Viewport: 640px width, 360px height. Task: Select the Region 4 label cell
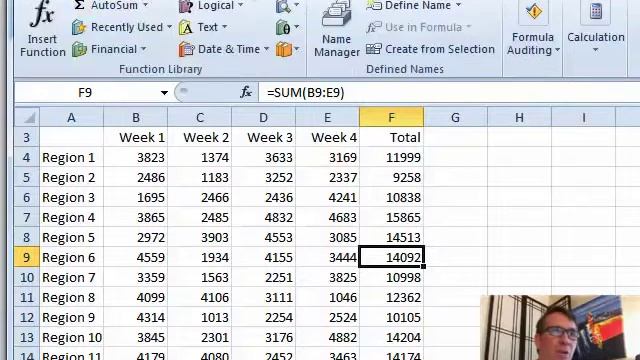71,218
